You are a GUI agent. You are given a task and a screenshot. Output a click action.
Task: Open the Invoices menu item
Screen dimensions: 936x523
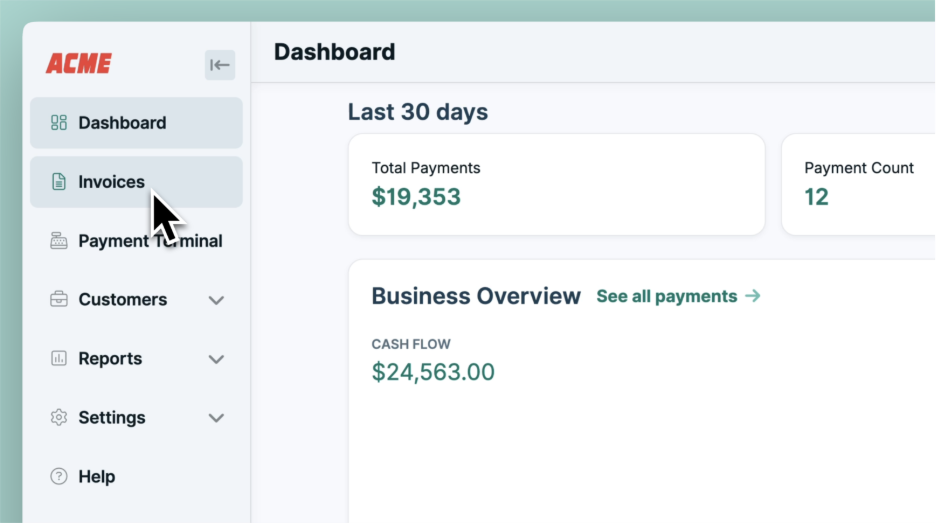pos(136,181)
